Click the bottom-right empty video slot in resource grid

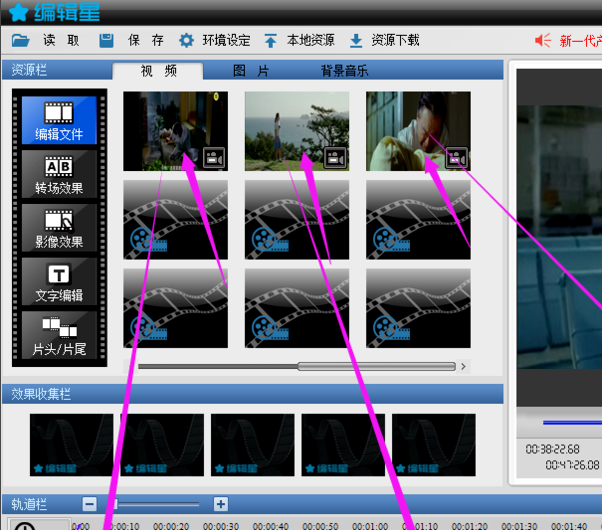418,308
